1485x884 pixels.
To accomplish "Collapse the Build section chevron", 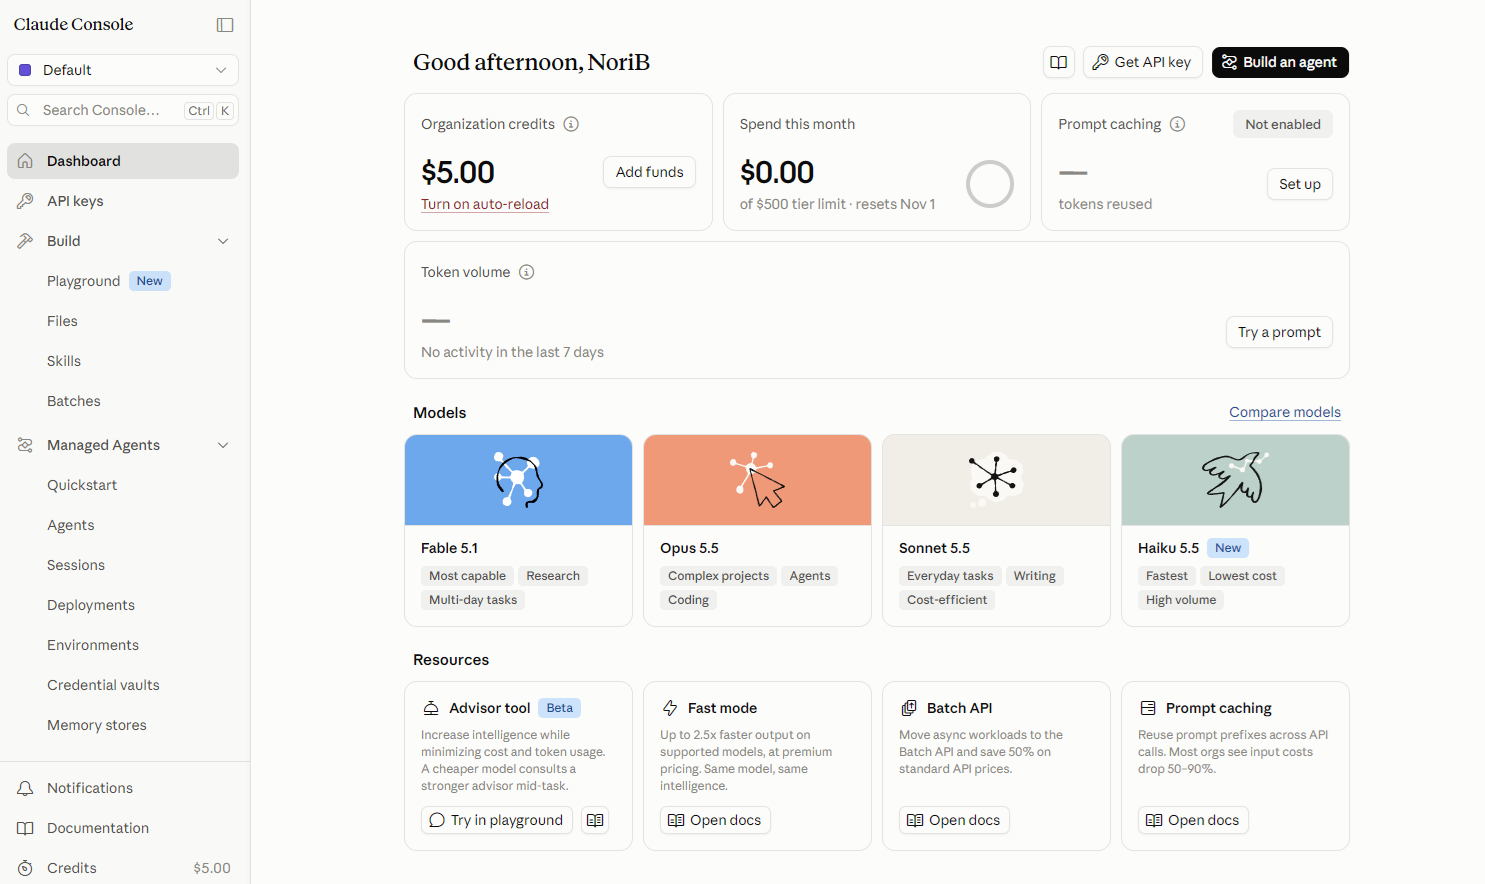I will (223, 241).
